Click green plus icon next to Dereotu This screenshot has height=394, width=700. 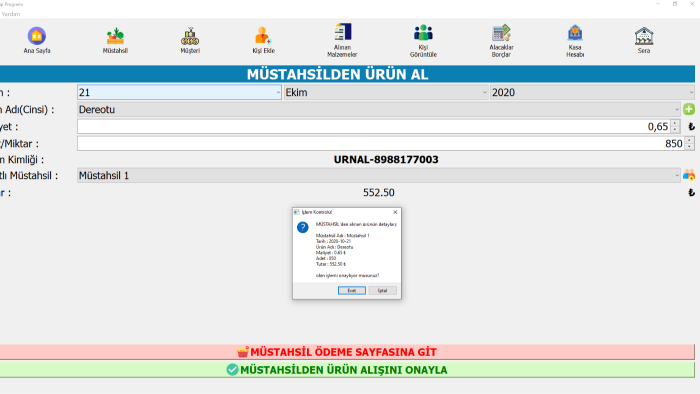[x=689, y=109]
